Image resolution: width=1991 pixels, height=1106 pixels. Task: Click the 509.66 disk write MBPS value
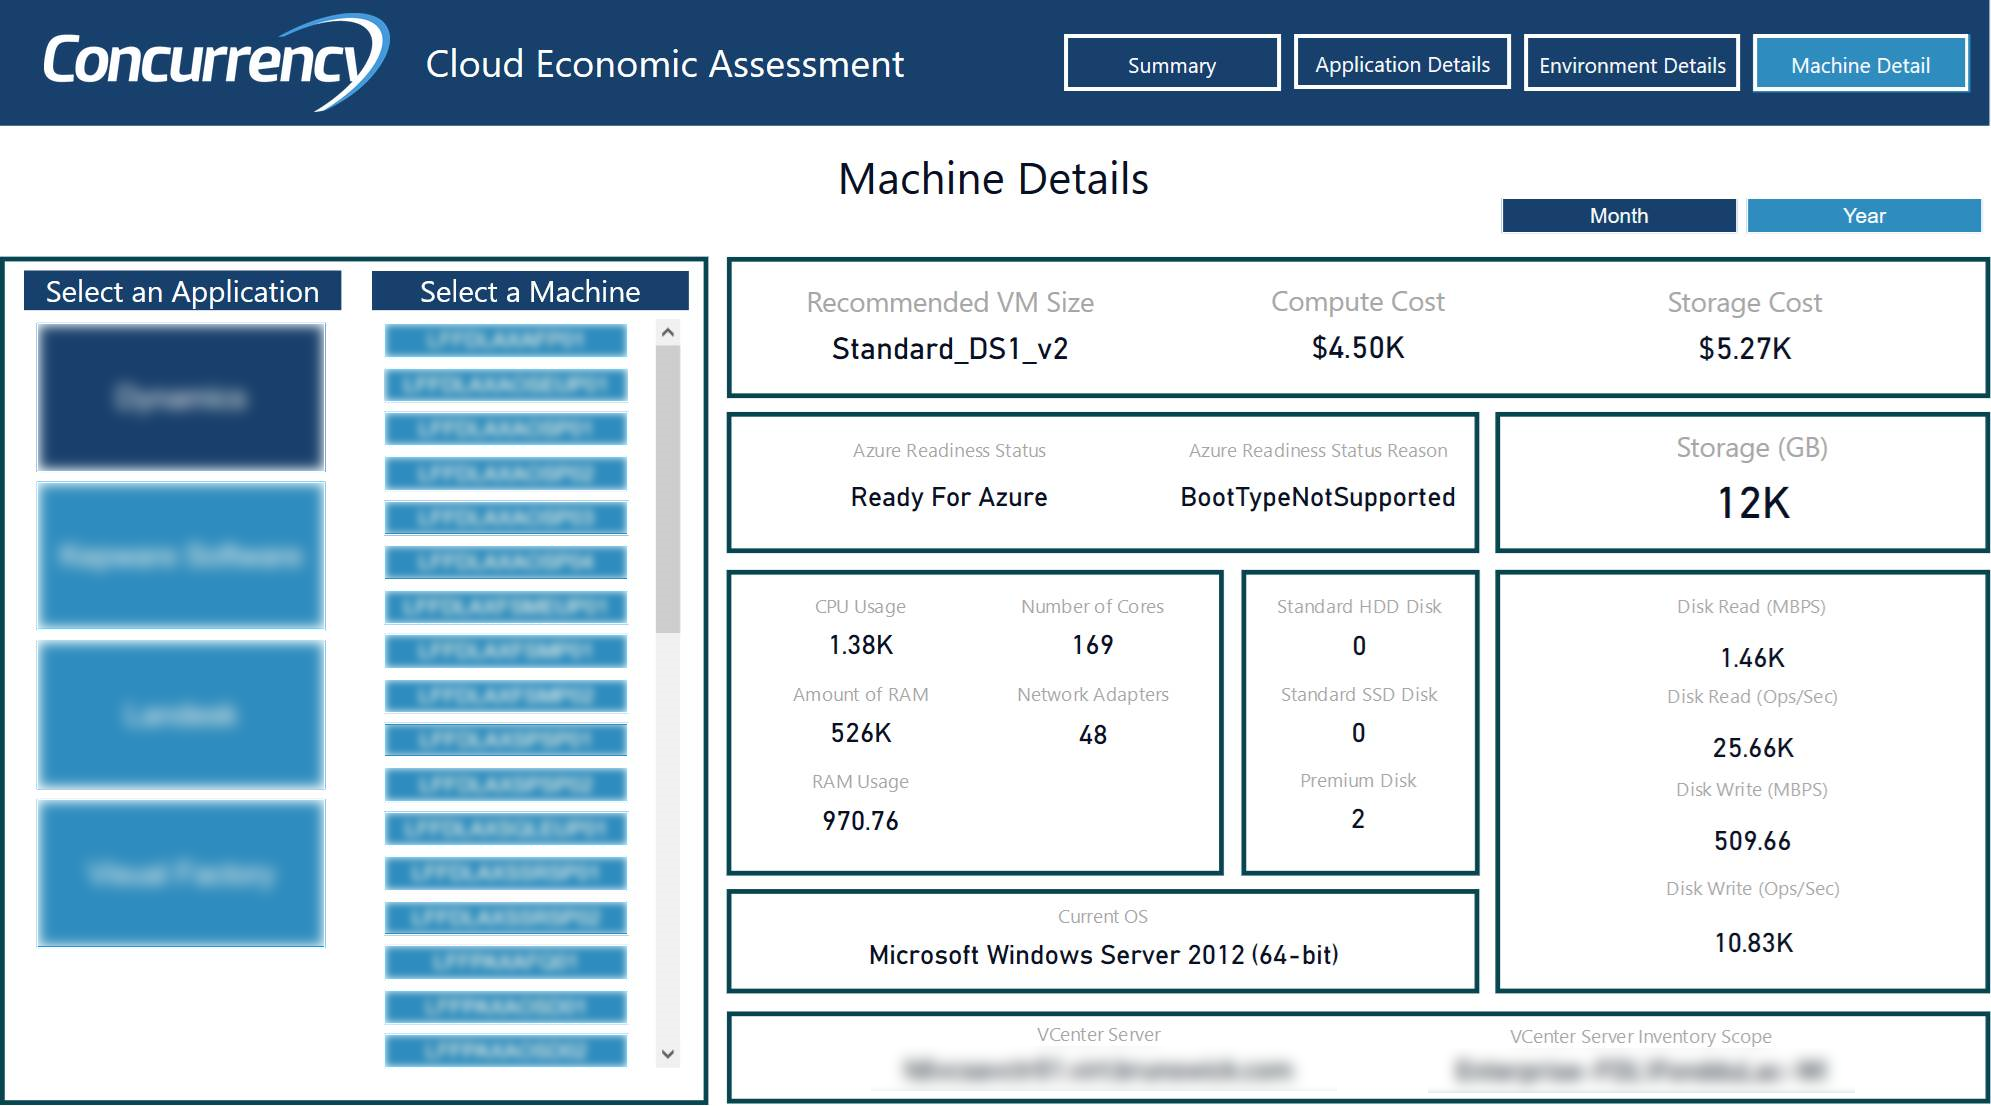pos(1752,841)
